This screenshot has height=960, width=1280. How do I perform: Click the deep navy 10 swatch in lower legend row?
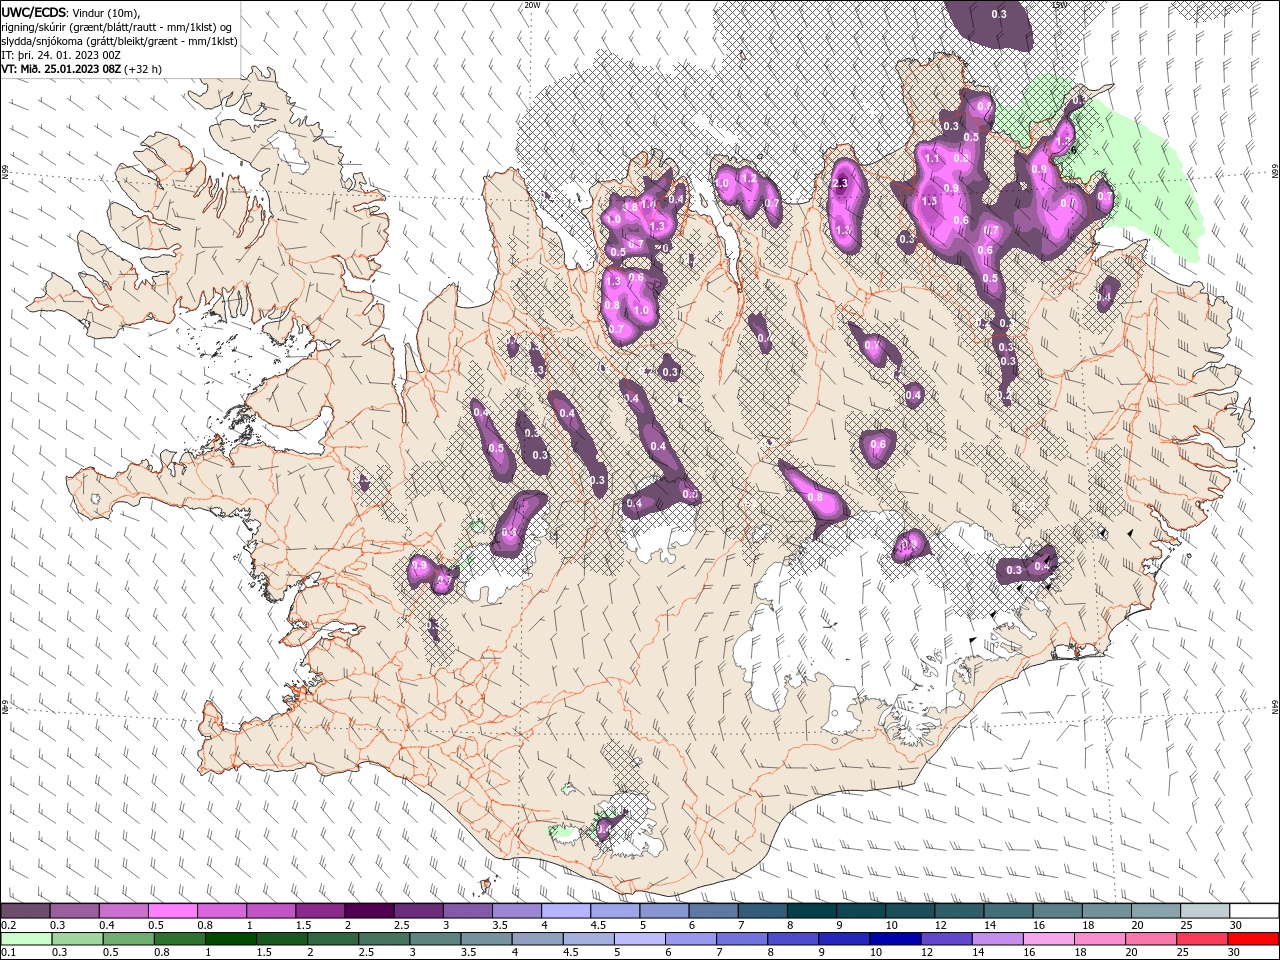(x=894, y=939)
